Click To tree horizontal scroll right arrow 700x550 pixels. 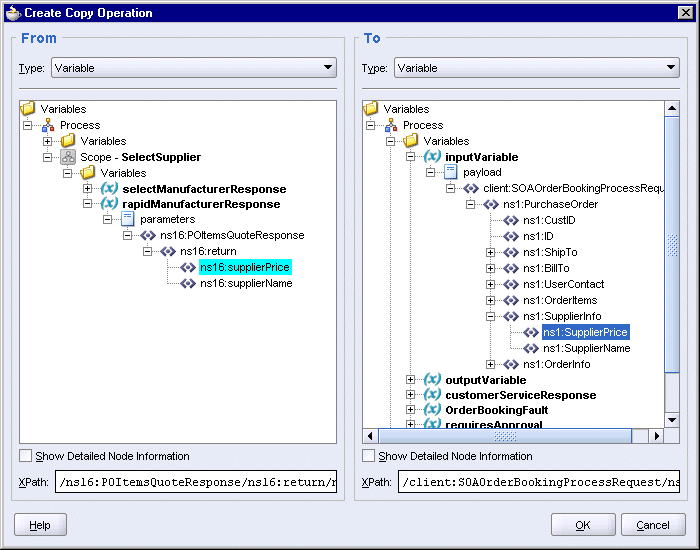tap(656, 436)
